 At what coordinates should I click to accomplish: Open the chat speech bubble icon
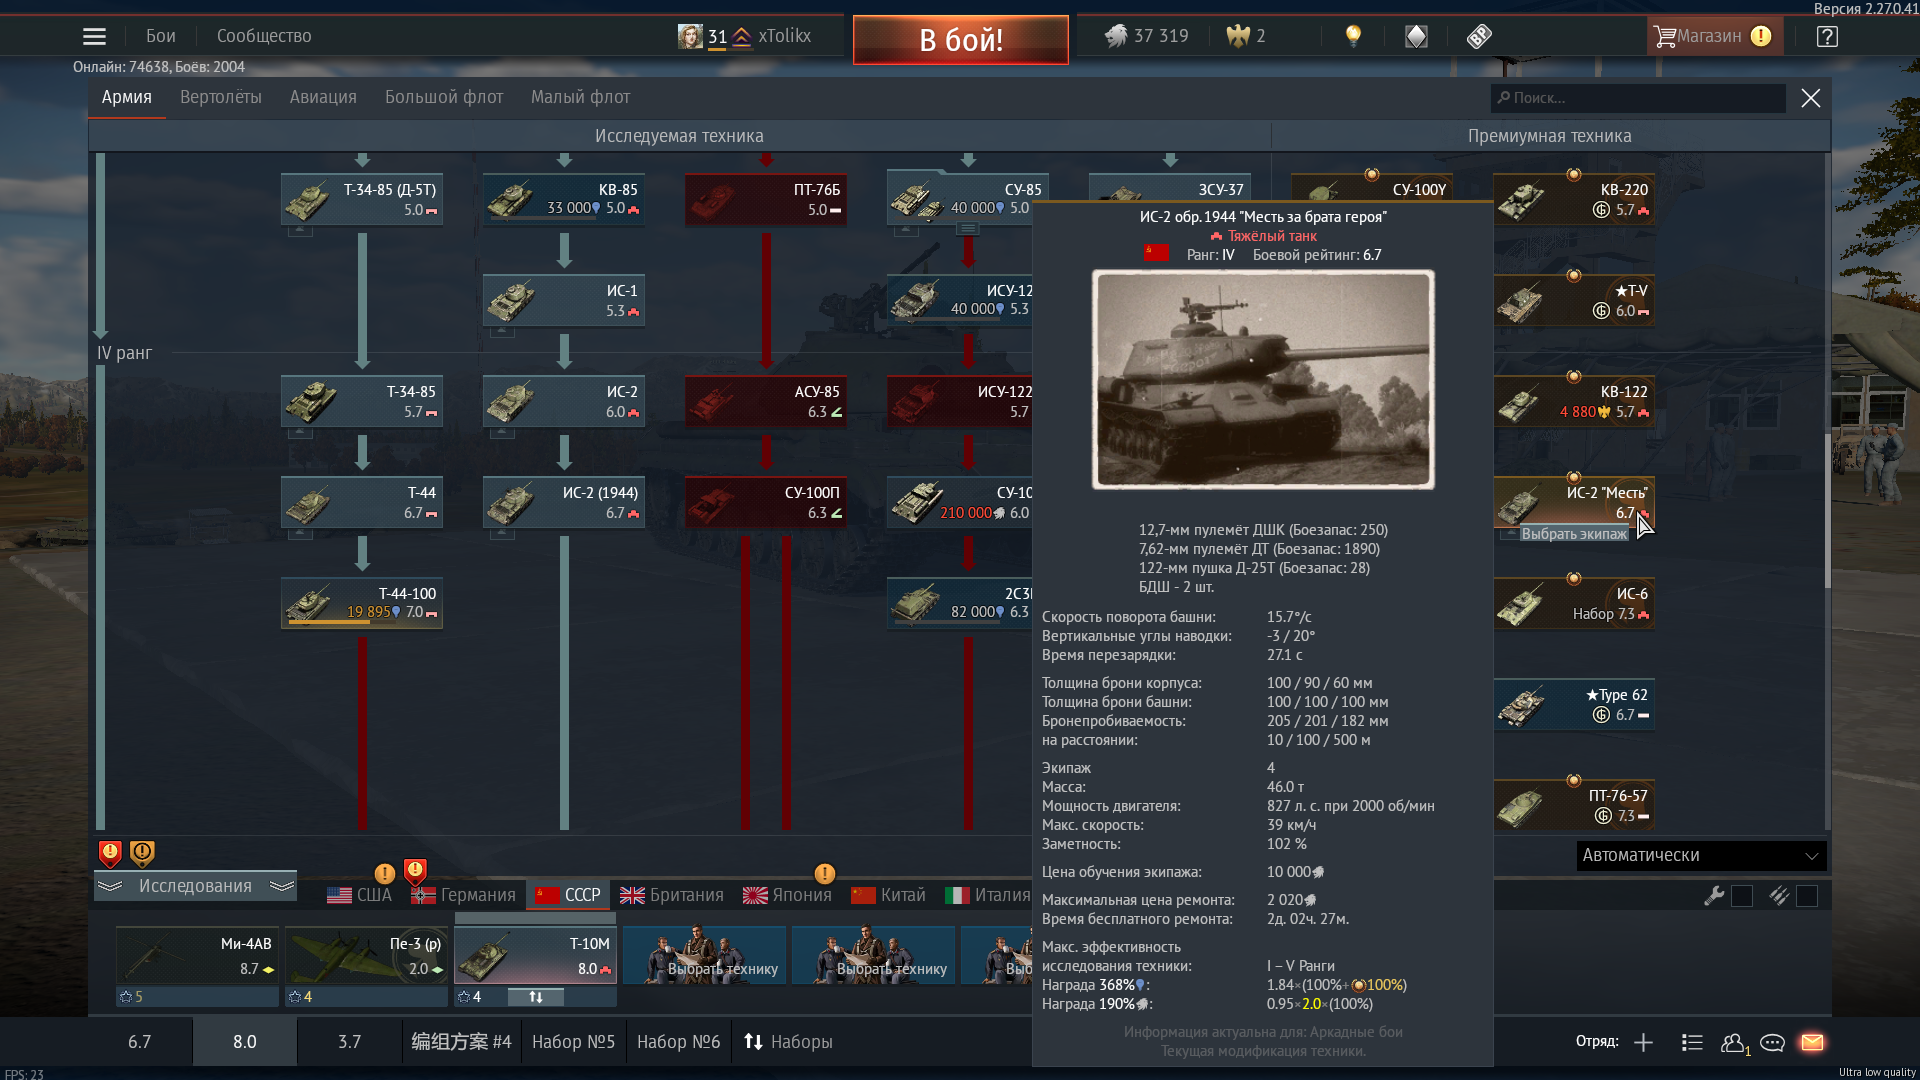click(1772, 1042)
